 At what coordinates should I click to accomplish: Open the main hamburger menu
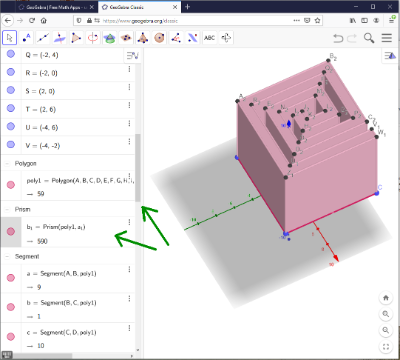coord(387,38)
